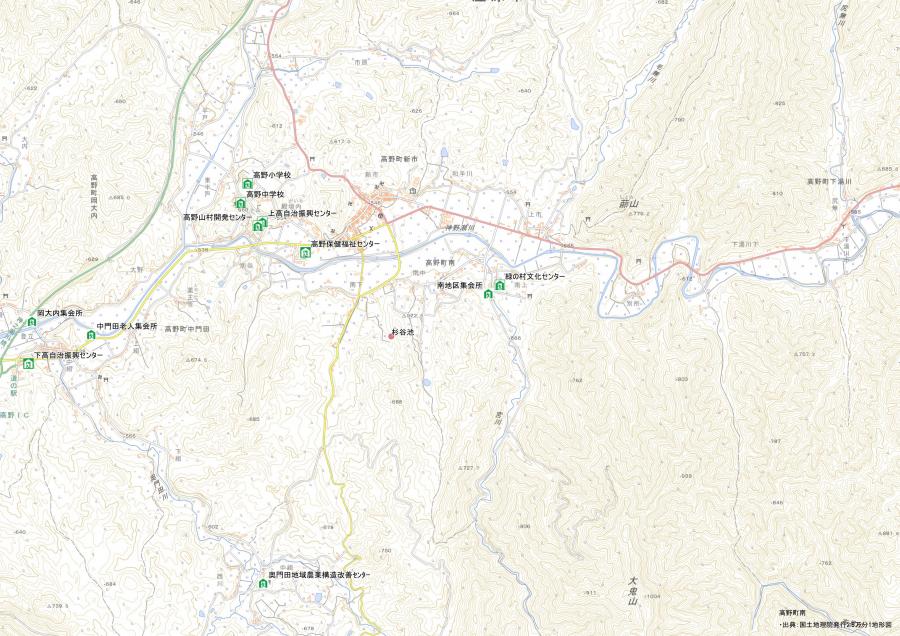900x636 pixels.
Task: Click the red 杉谷池 pond marker
Action: (391, 337)
